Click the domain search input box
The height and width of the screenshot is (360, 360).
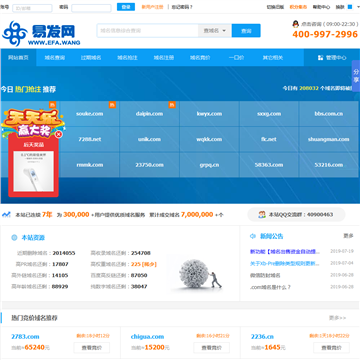point(148,31)
